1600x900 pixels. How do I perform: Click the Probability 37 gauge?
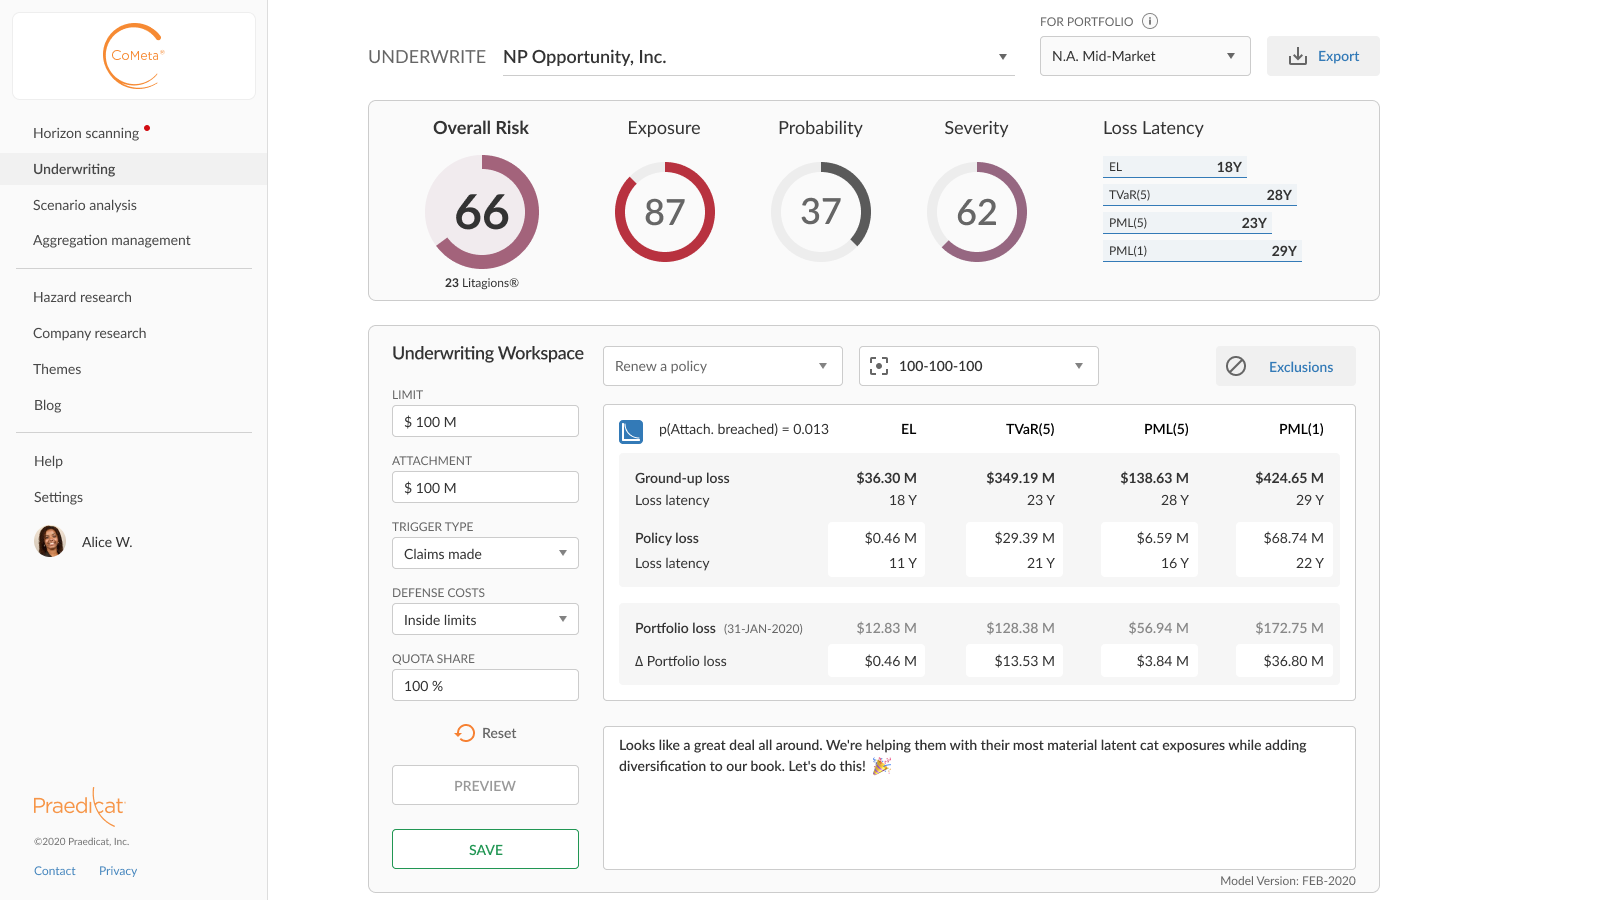pyautogui.click(x=821, y=212)
